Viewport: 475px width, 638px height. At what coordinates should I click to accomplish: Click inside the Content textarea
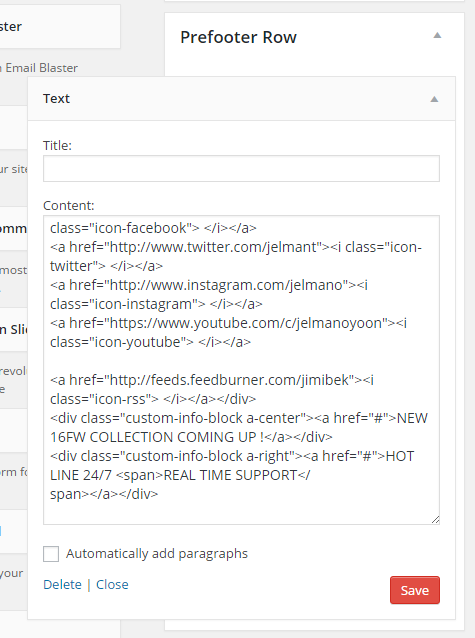[241, 370]
